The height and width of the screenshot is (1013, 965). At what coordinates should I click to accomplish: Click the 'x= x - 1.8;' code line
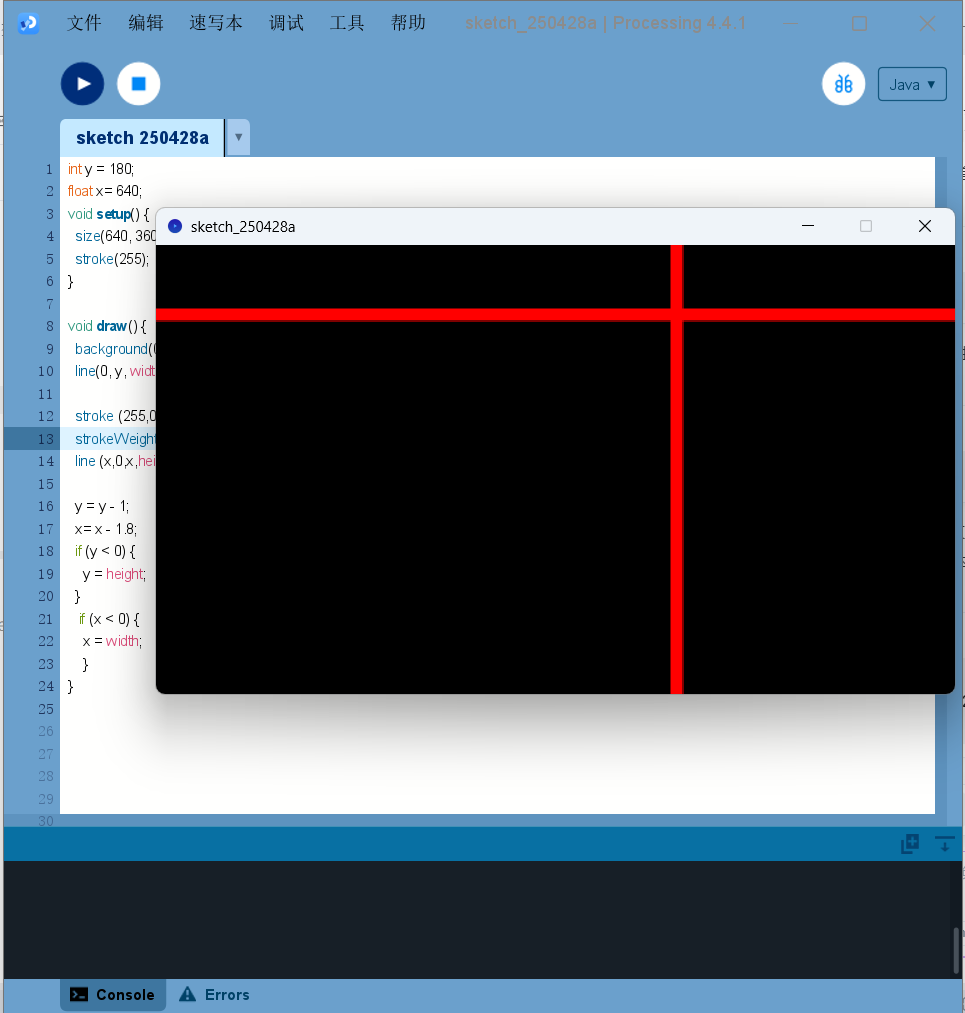pos(105,529)
